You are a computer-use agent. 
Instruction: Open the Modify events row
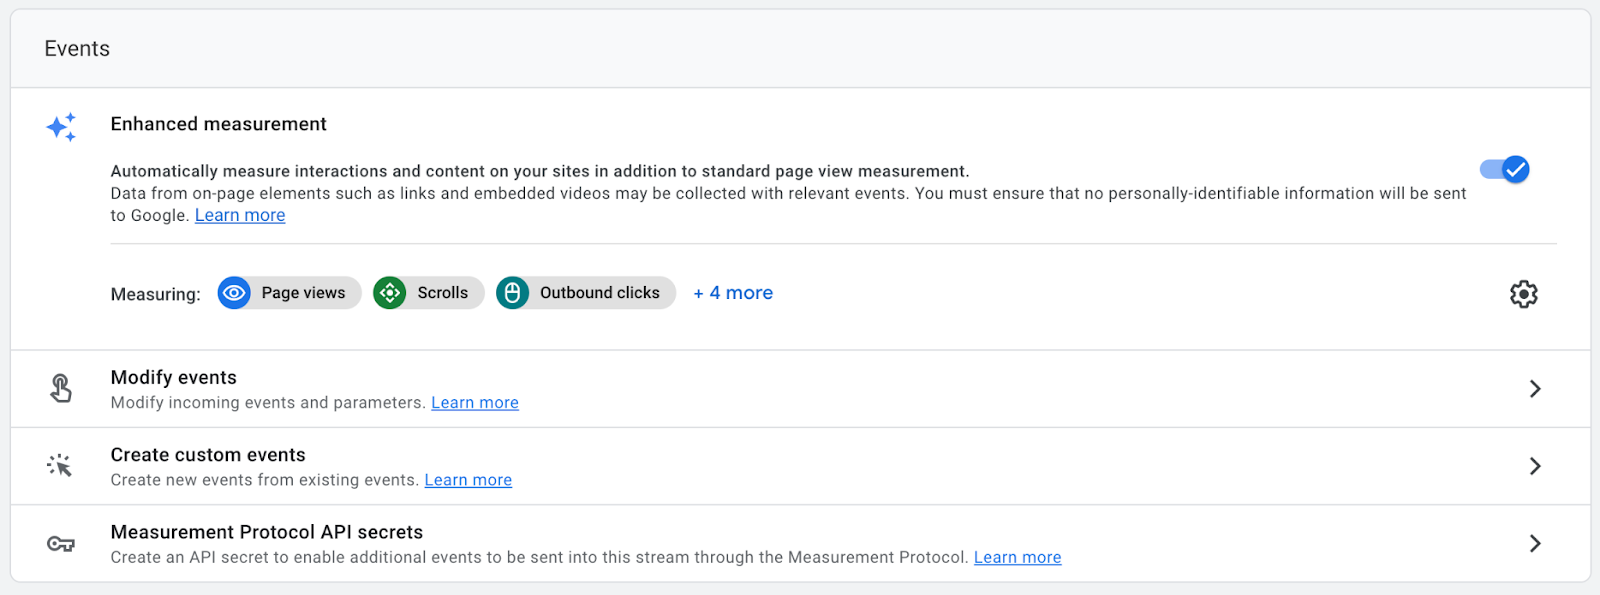pyautogui.click(x=800, y=389)
